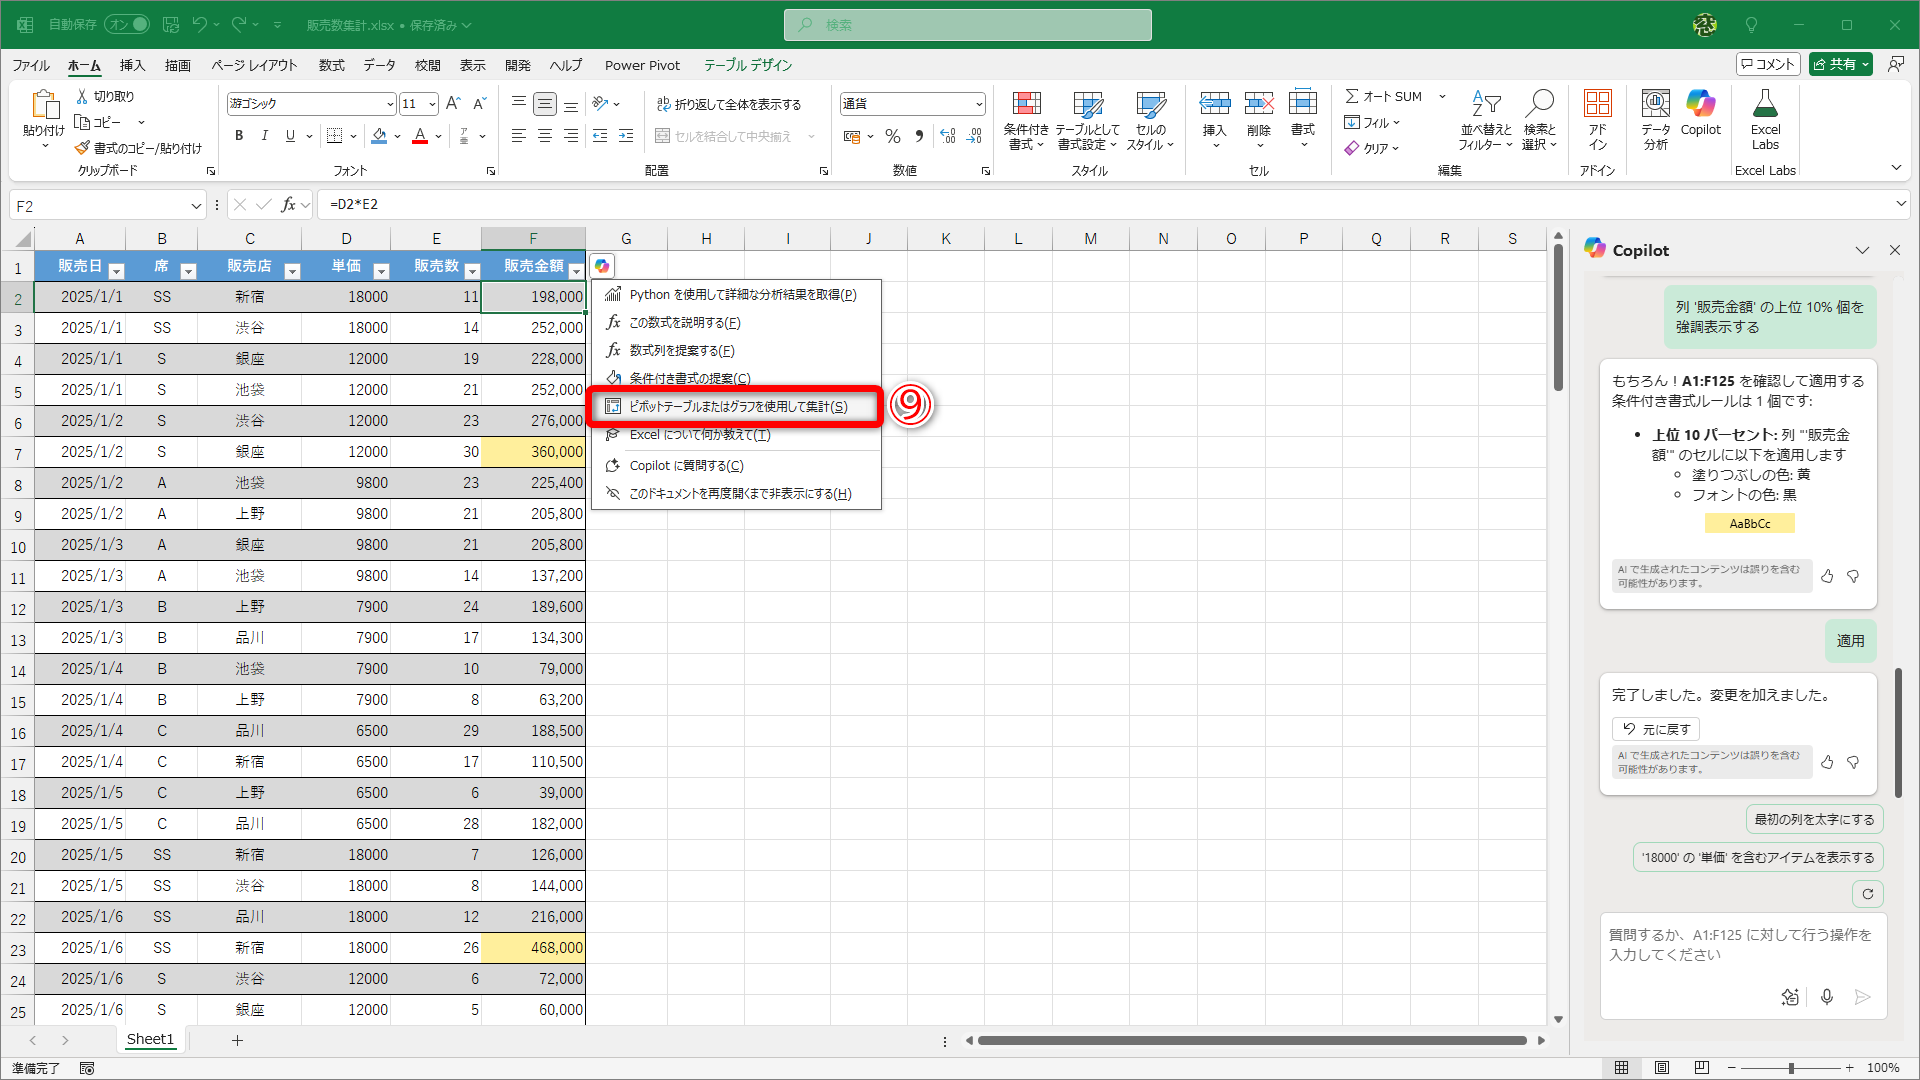
Task: Click the 元に戻す button in Copilot
Action: click(1656, 729)
